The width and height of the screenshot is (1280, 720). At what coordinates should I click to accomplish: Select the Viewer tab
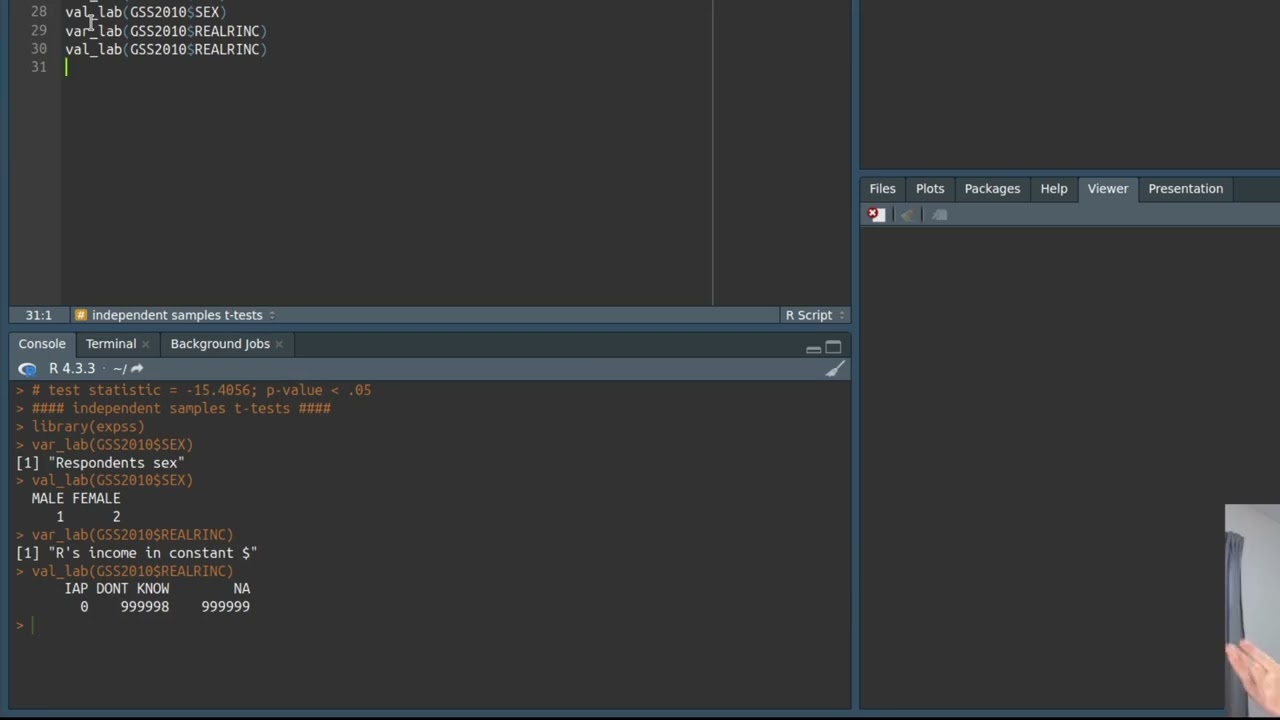(x=1108, y=189)
